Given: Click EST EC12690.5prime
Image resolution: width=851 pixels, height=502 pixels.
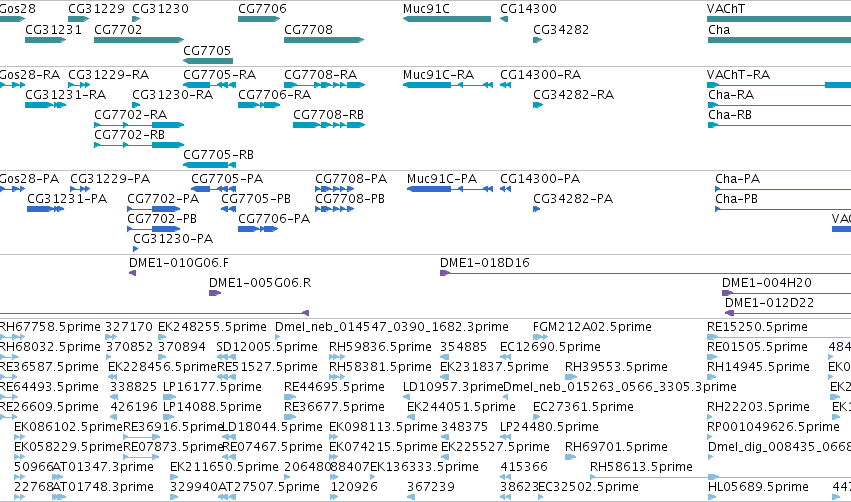Looking at the screenshot, I should click(505, 357).
